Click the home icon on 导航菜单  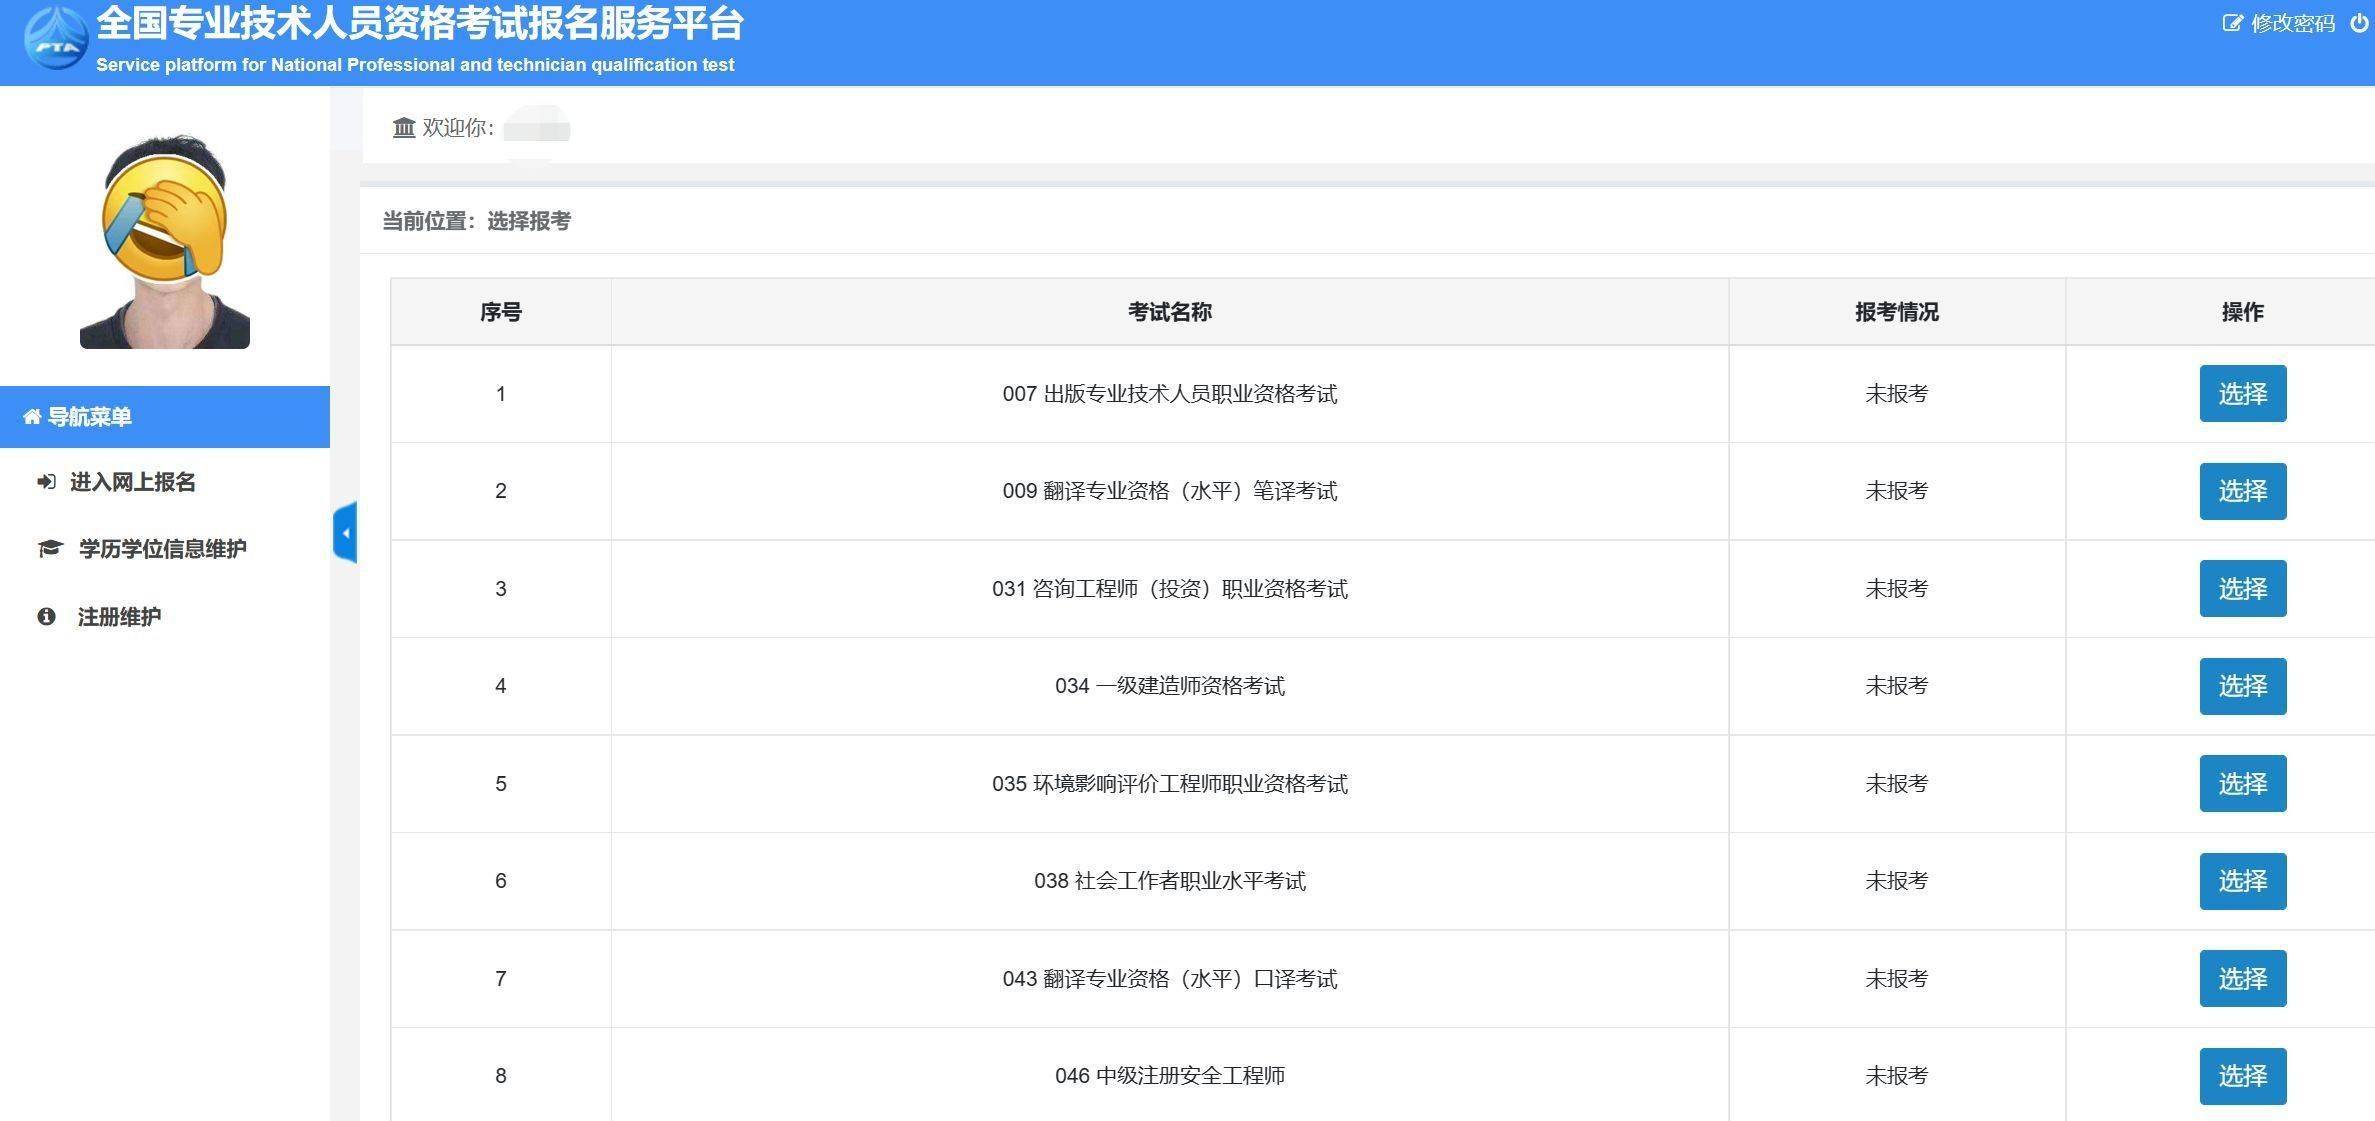[29, 417]
